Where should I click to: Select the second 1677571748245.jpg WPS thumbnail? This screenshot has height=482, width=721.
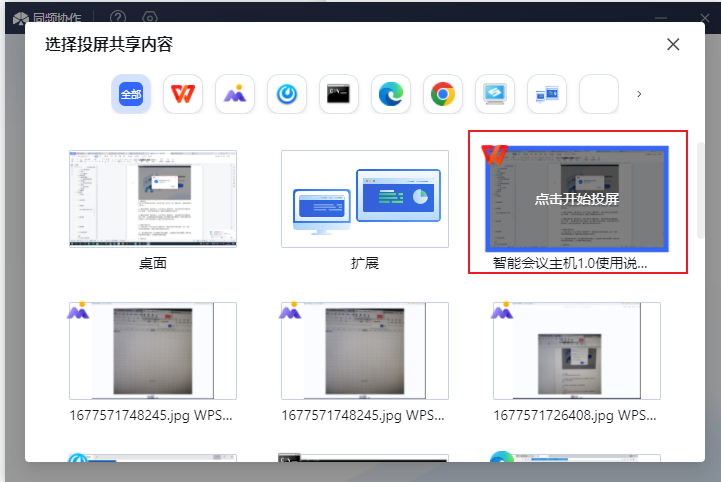coord(365,350)
